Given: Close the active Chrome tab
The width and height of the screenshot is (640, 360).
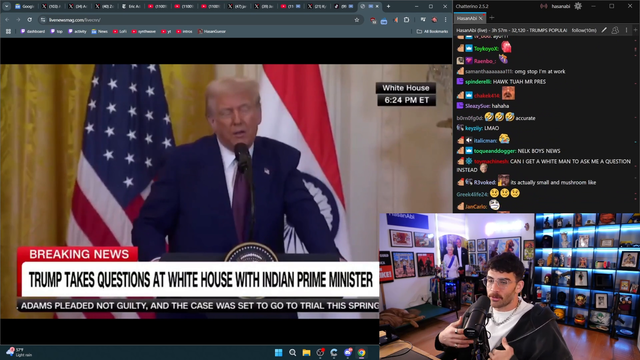Looking at the screenshot, I should point(377,6).
